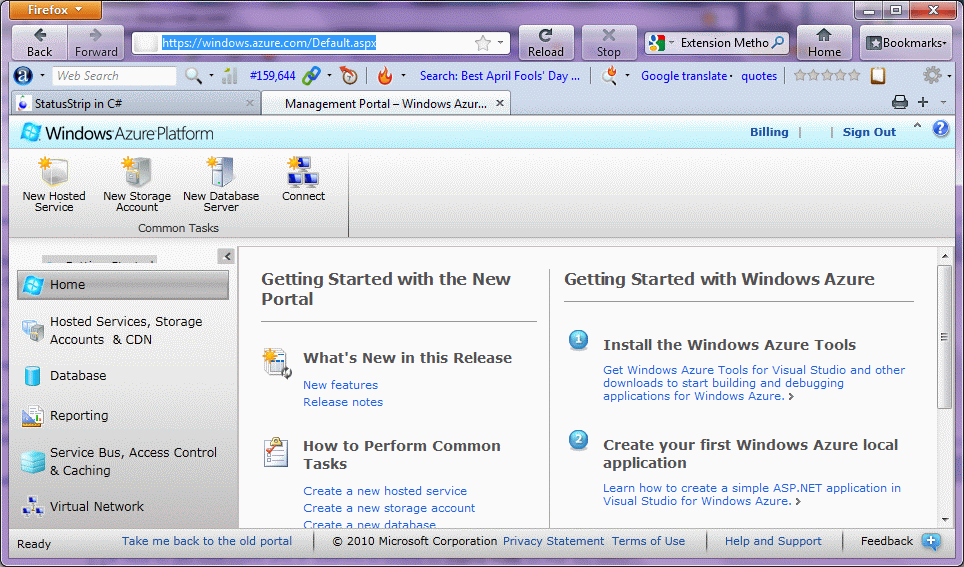Viewport: 964px width, 567px height.
Task: Click into the Web Search input field
Action: click(114, 76)
